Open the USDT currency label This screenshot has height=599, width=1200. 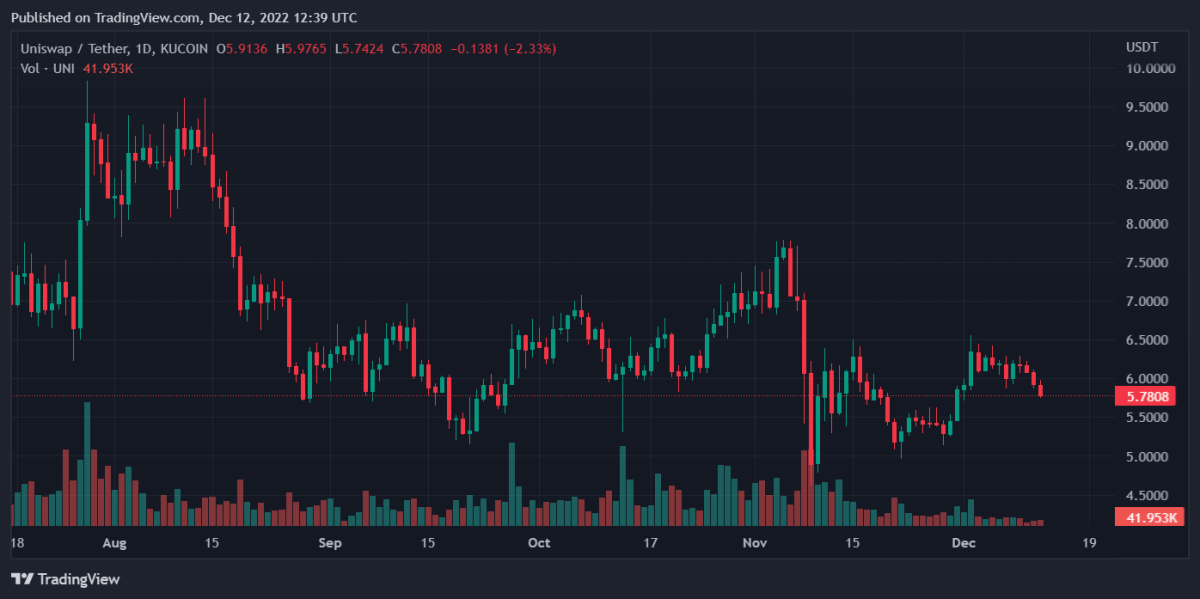click(x=1142, y=47)
